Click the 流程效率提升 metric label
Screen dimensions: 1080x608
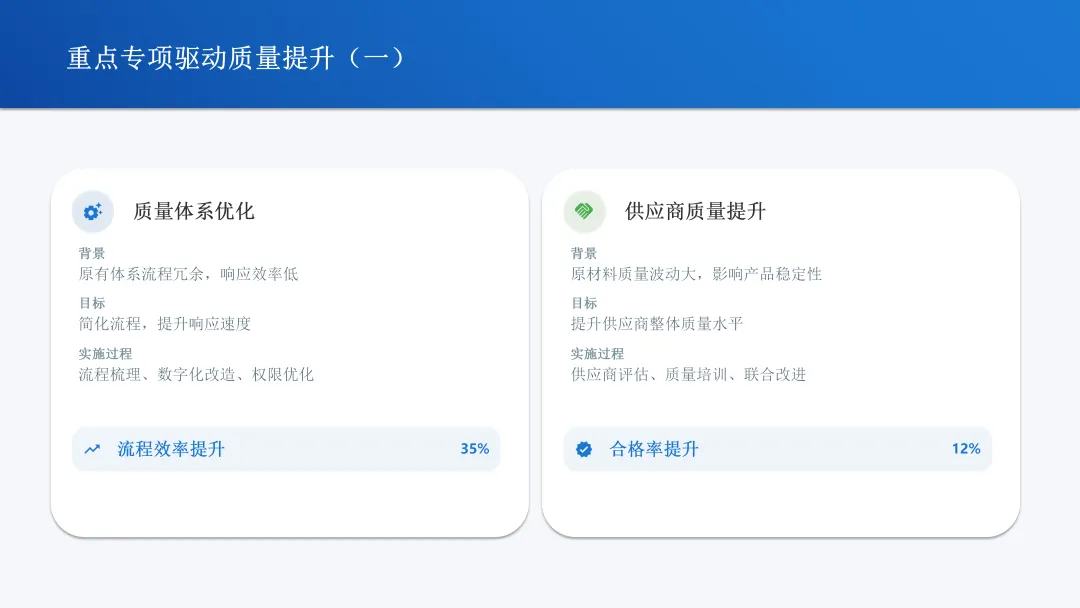[171, 449]
